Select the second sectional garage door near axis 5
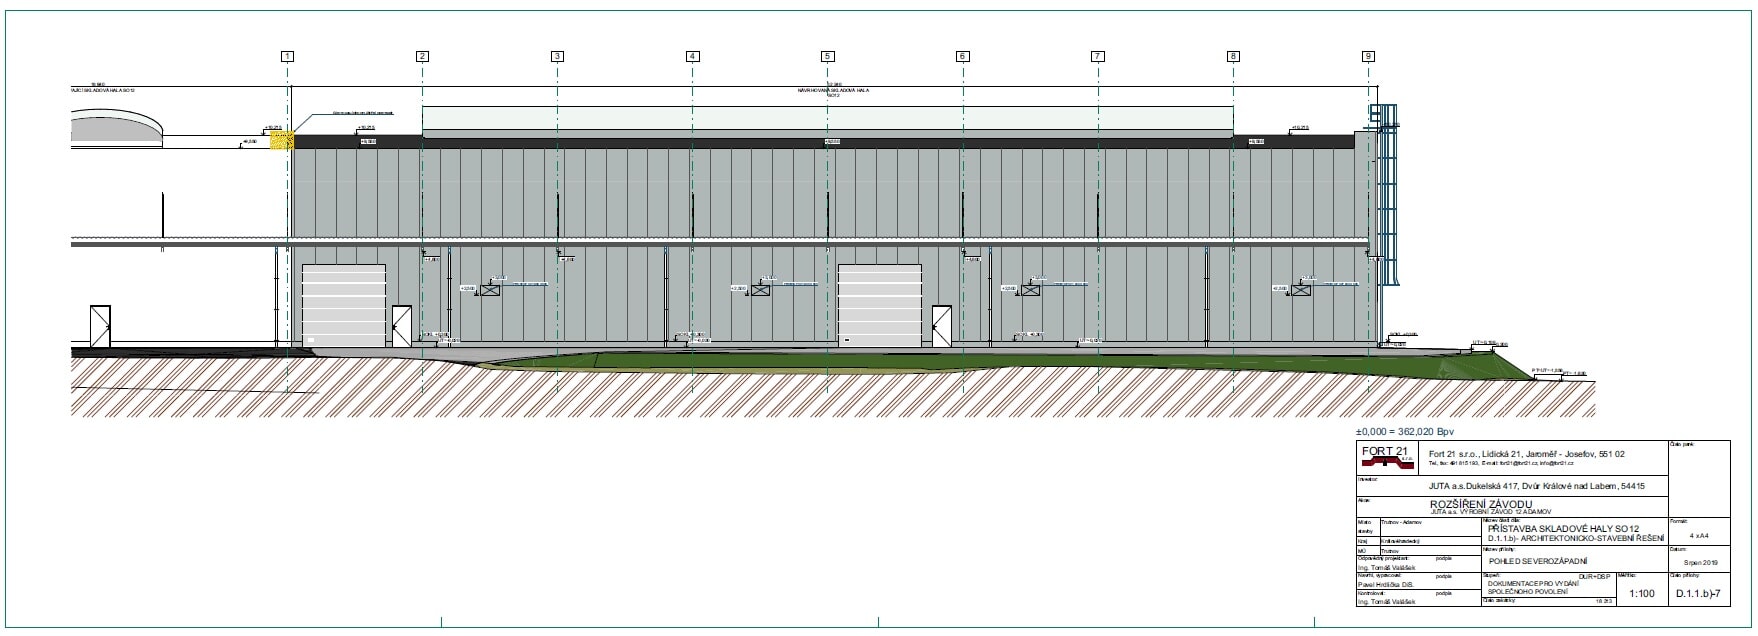The height and width of the screenshot is (636, 1758). point(879,306)
